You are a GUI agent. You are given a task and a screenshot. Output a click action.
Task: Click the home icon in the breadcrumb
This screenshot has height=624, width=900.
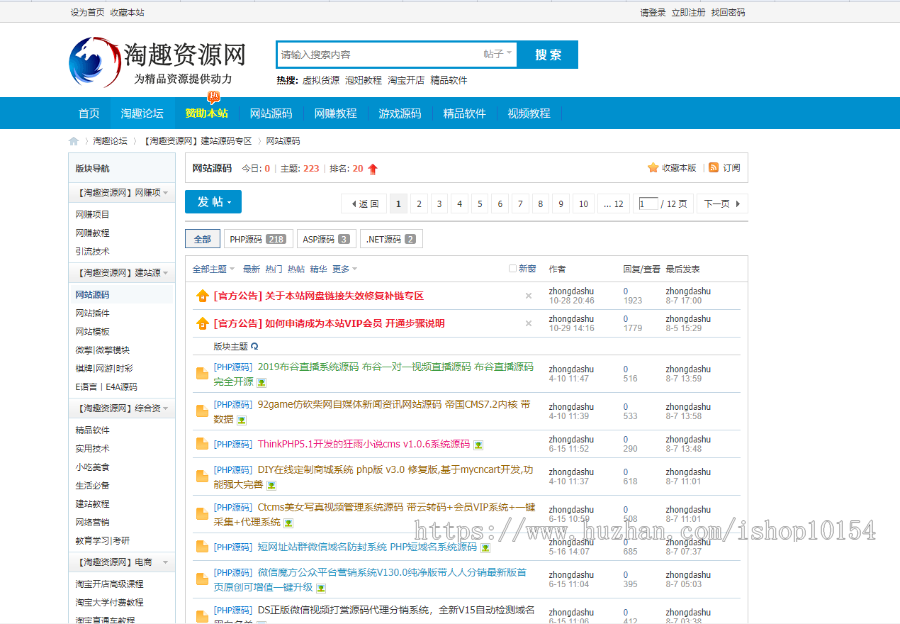[72, 141]
